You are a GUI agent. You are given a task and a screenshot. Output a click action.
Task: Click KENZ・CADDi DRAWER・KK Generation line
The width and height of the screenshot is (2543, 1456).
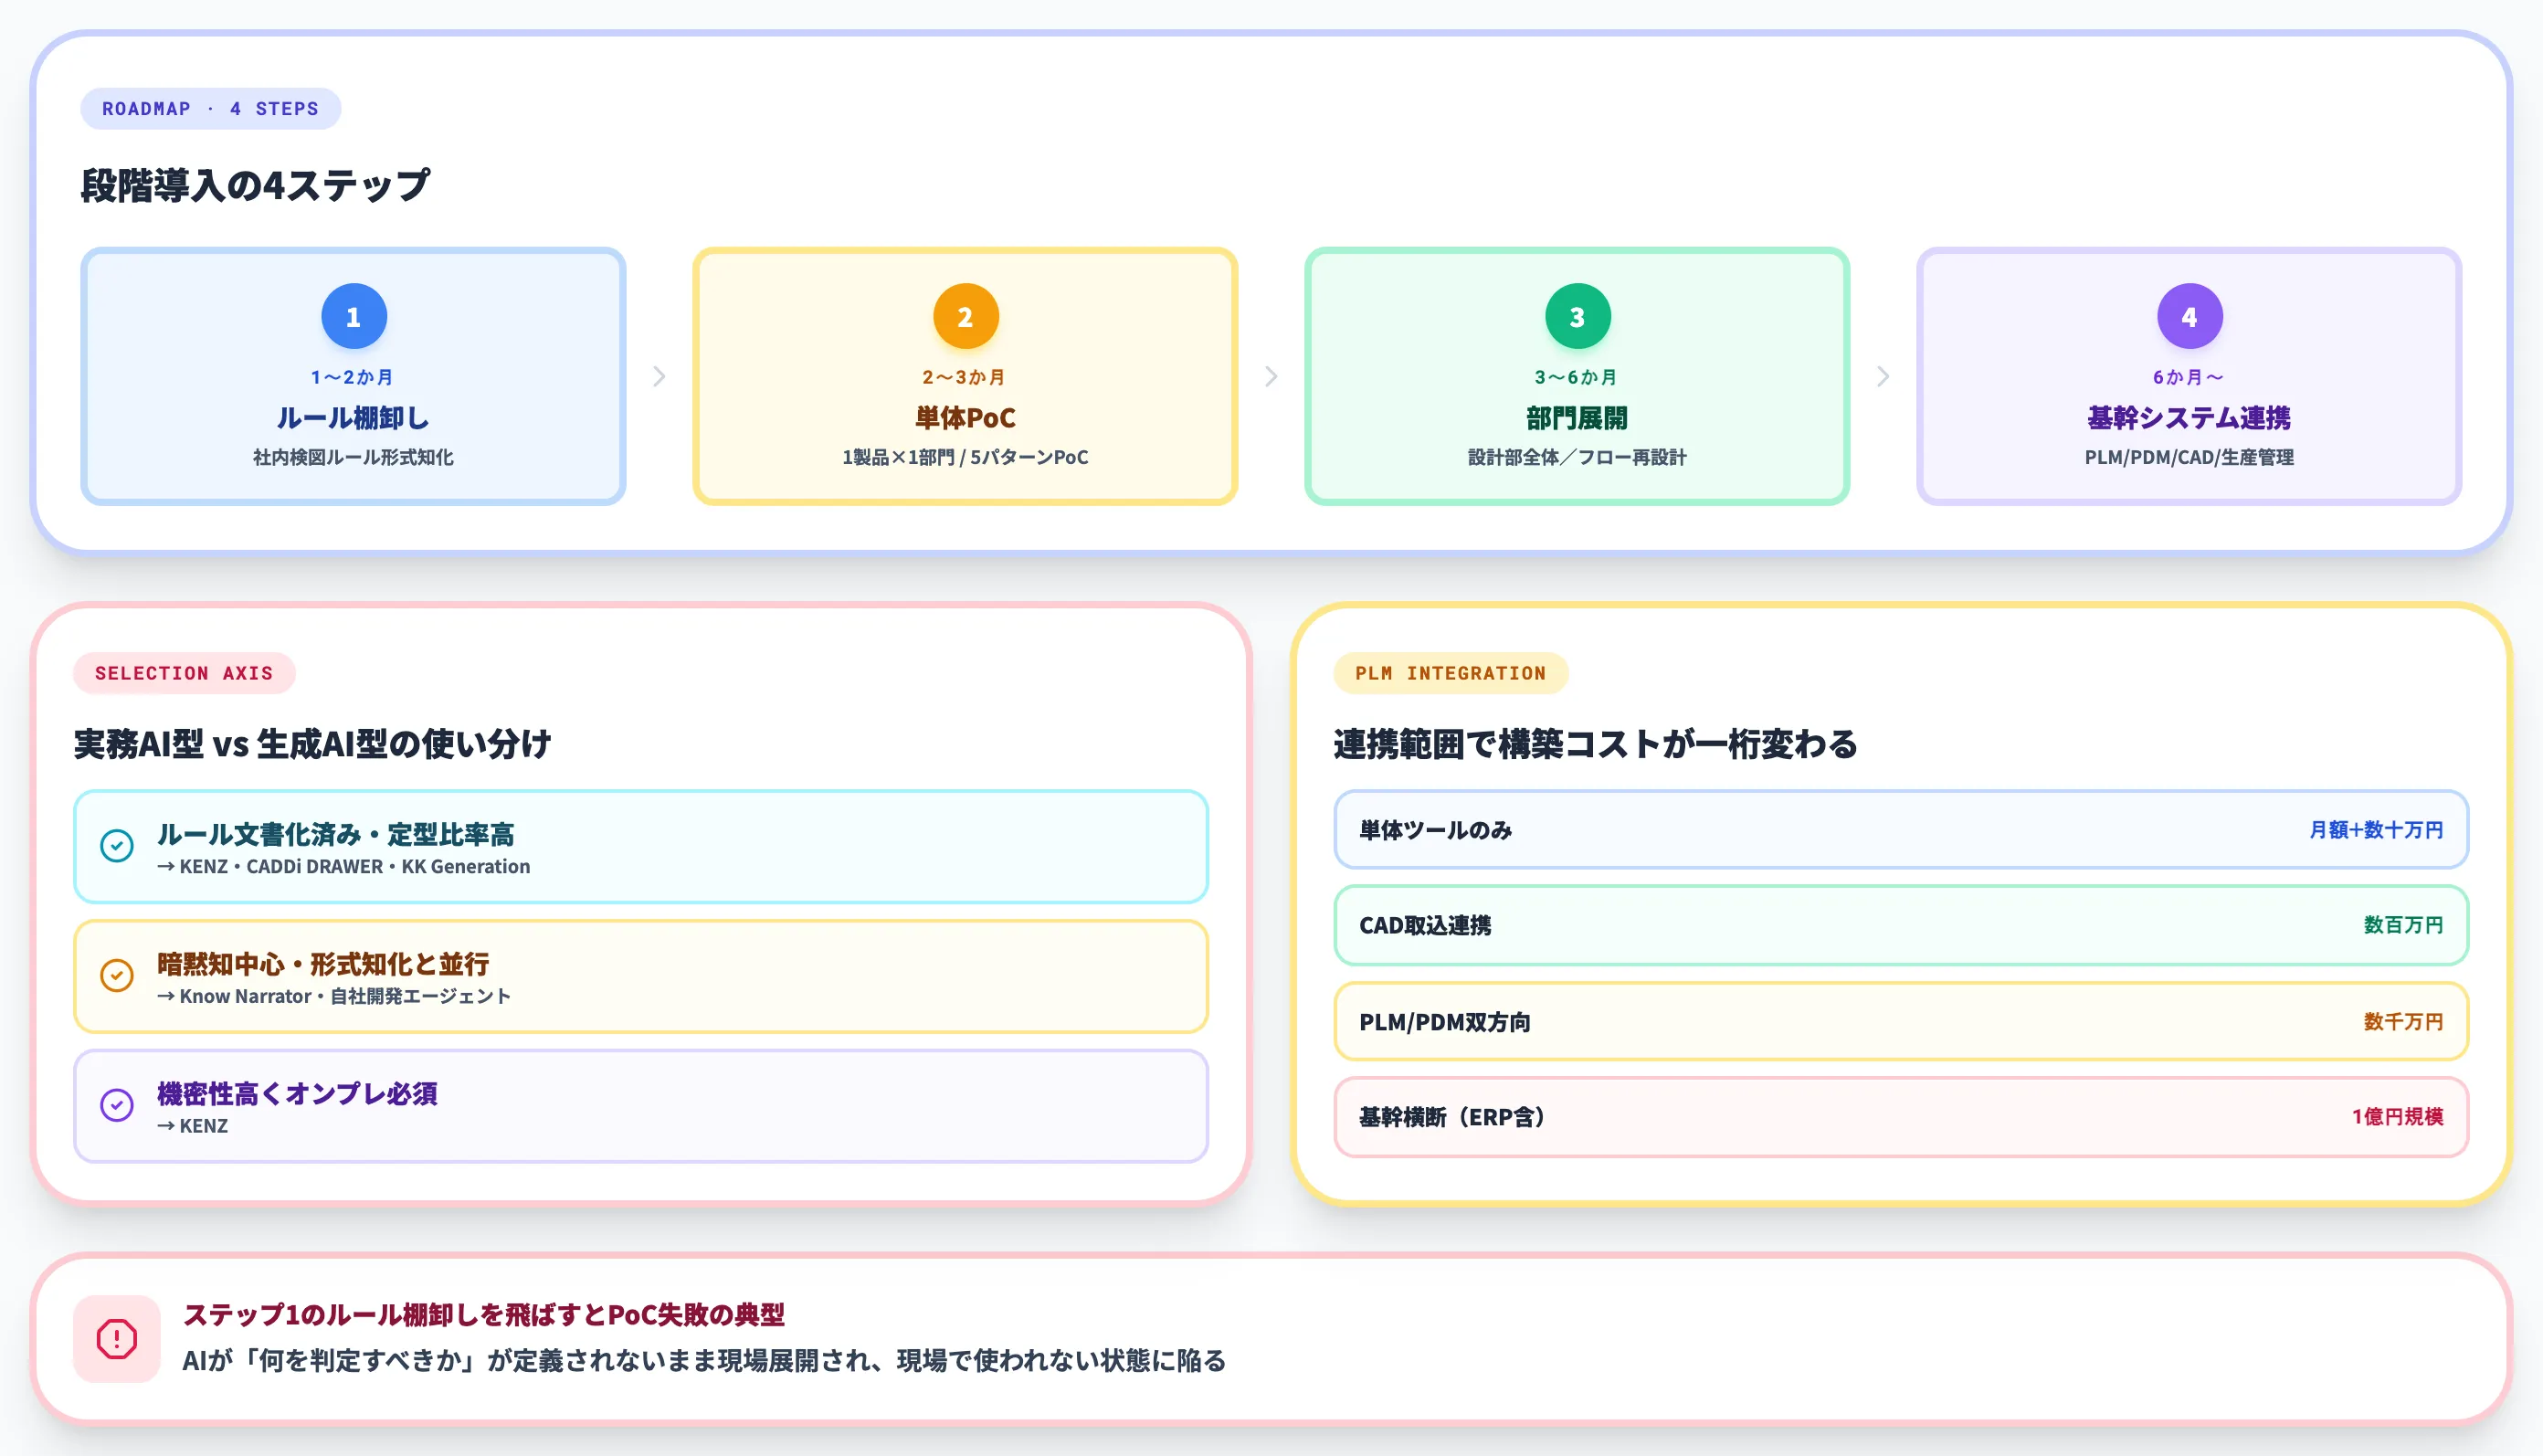tap(344, 867)
